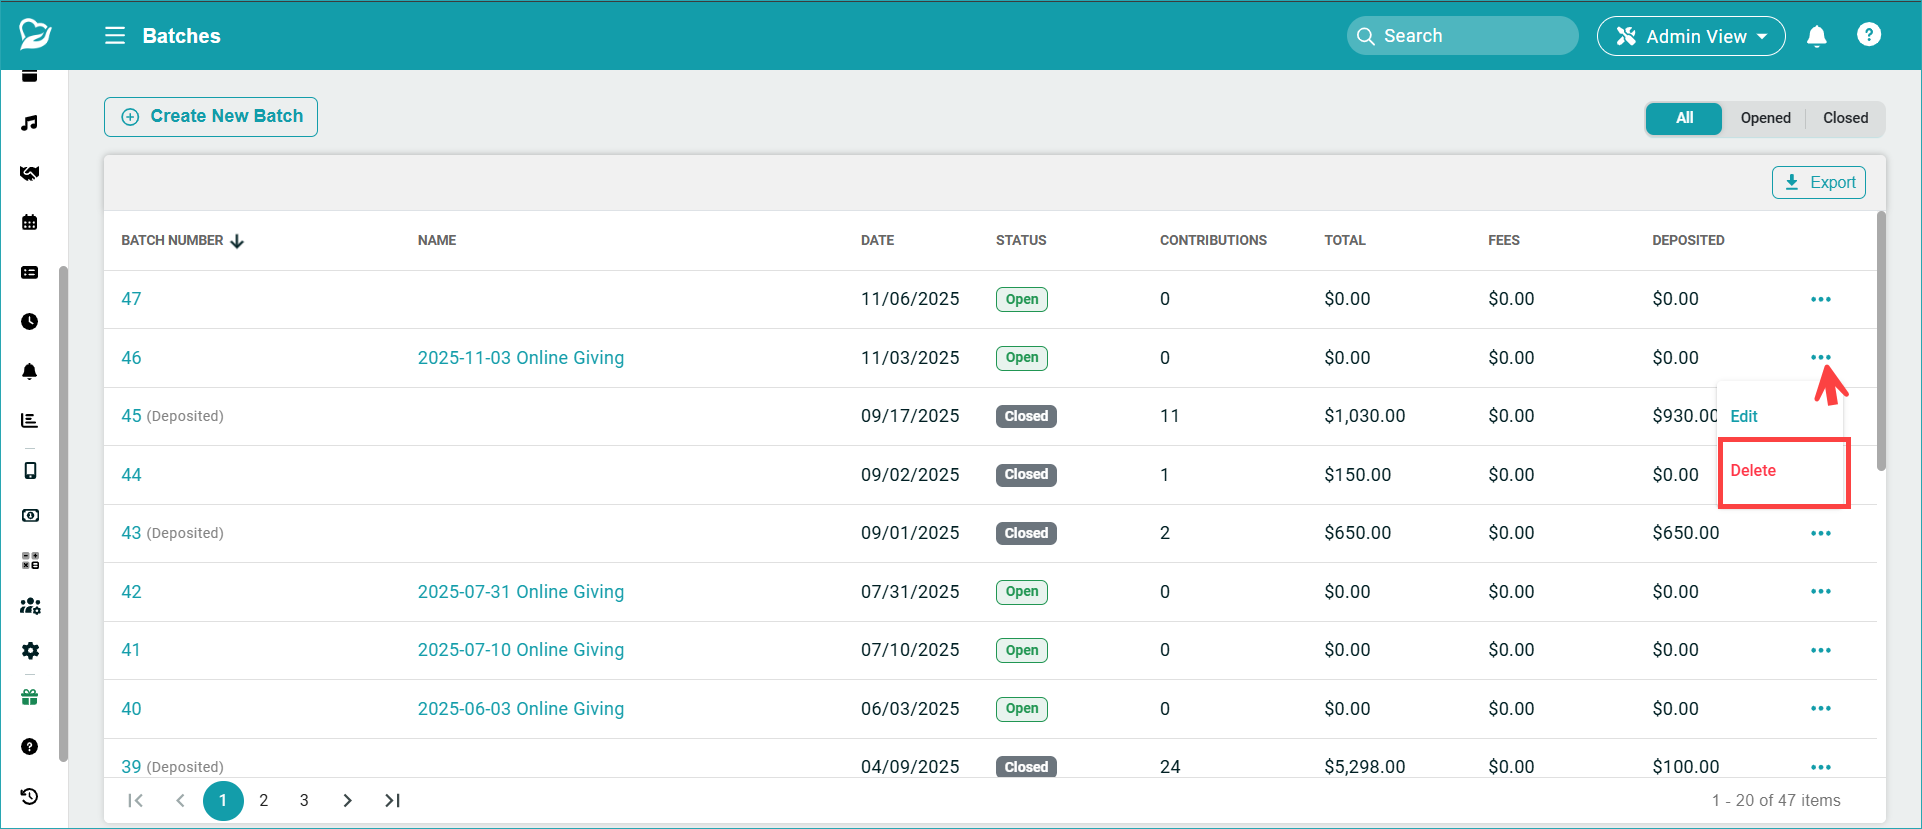Choose Delete from the context menu
Image resolution: width=1922 pixels, height=829 pixels.
[x=1753, y=471]
